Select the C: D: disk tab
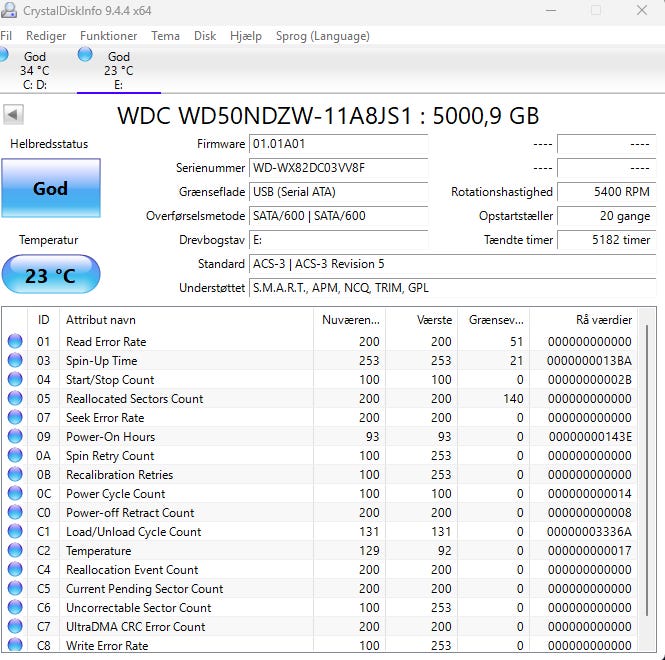The height and width of the screenshot is (660, 665). (34, 70)
